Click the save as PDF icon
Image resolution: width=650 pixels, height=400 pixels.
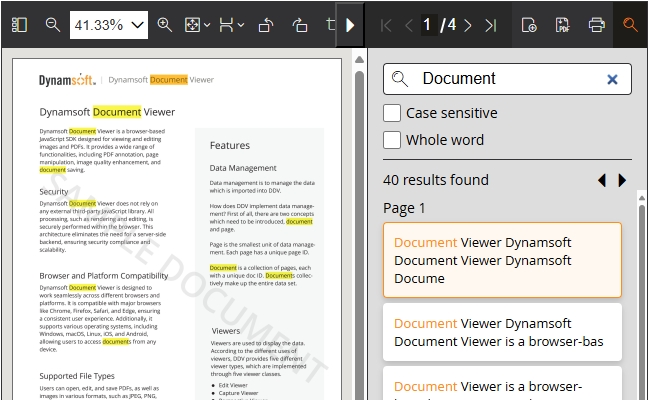[x=563, y=25]
